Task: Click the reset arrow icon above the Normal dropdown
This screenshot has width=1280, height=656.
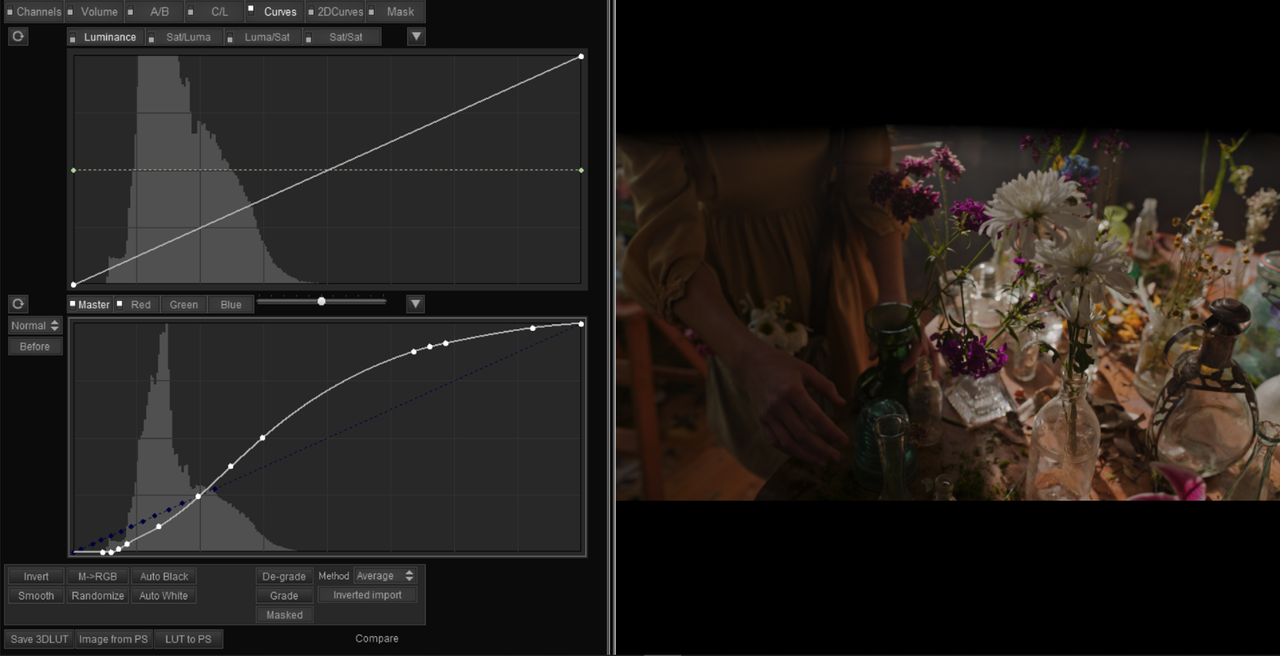Action: pos(18,304)
